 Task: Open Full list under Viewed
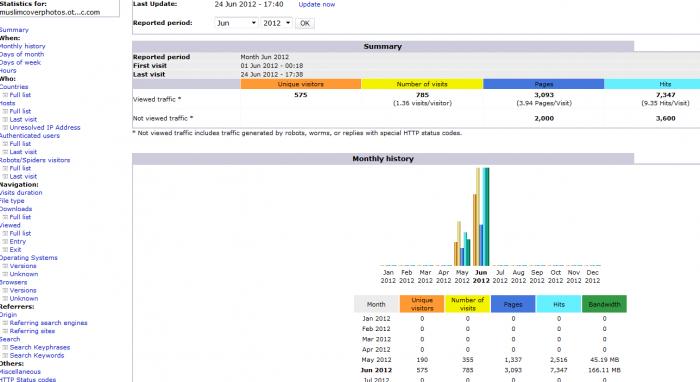coord(20,233)
